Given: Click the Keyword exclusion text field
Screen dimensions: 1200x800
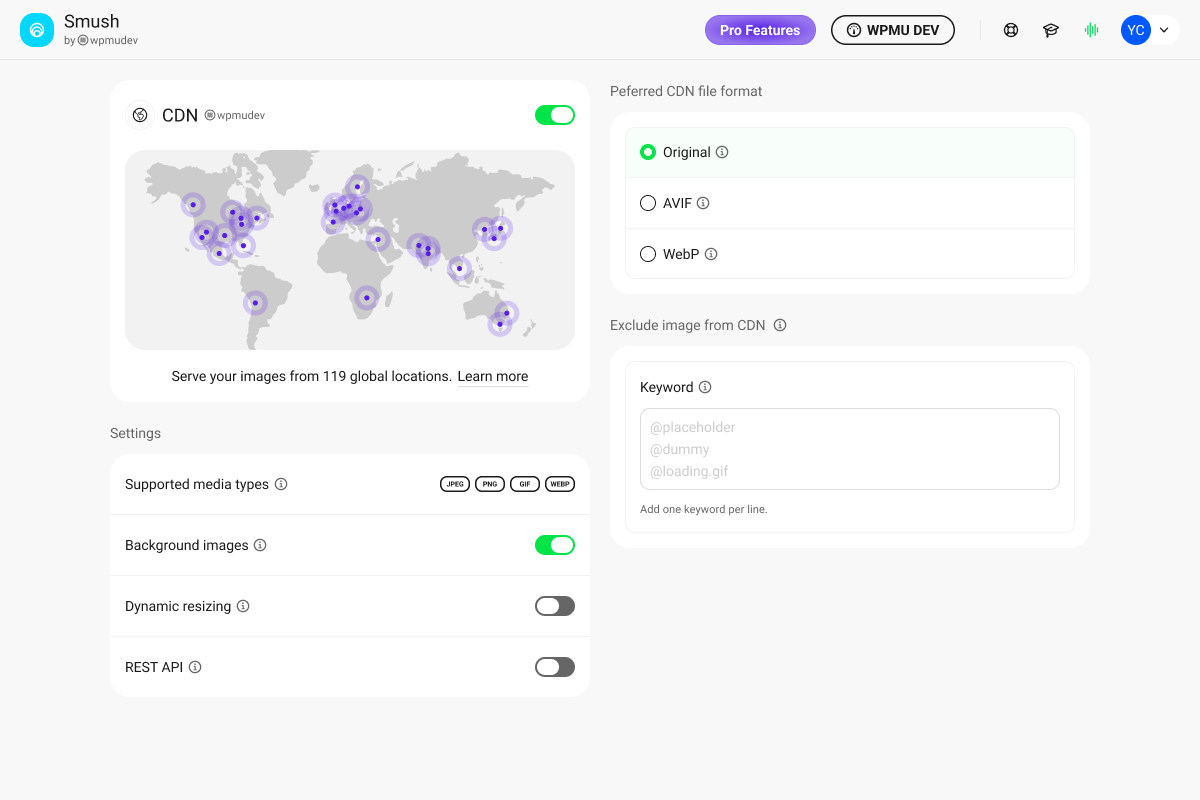Looking at the screenshot, I should 849,449.
